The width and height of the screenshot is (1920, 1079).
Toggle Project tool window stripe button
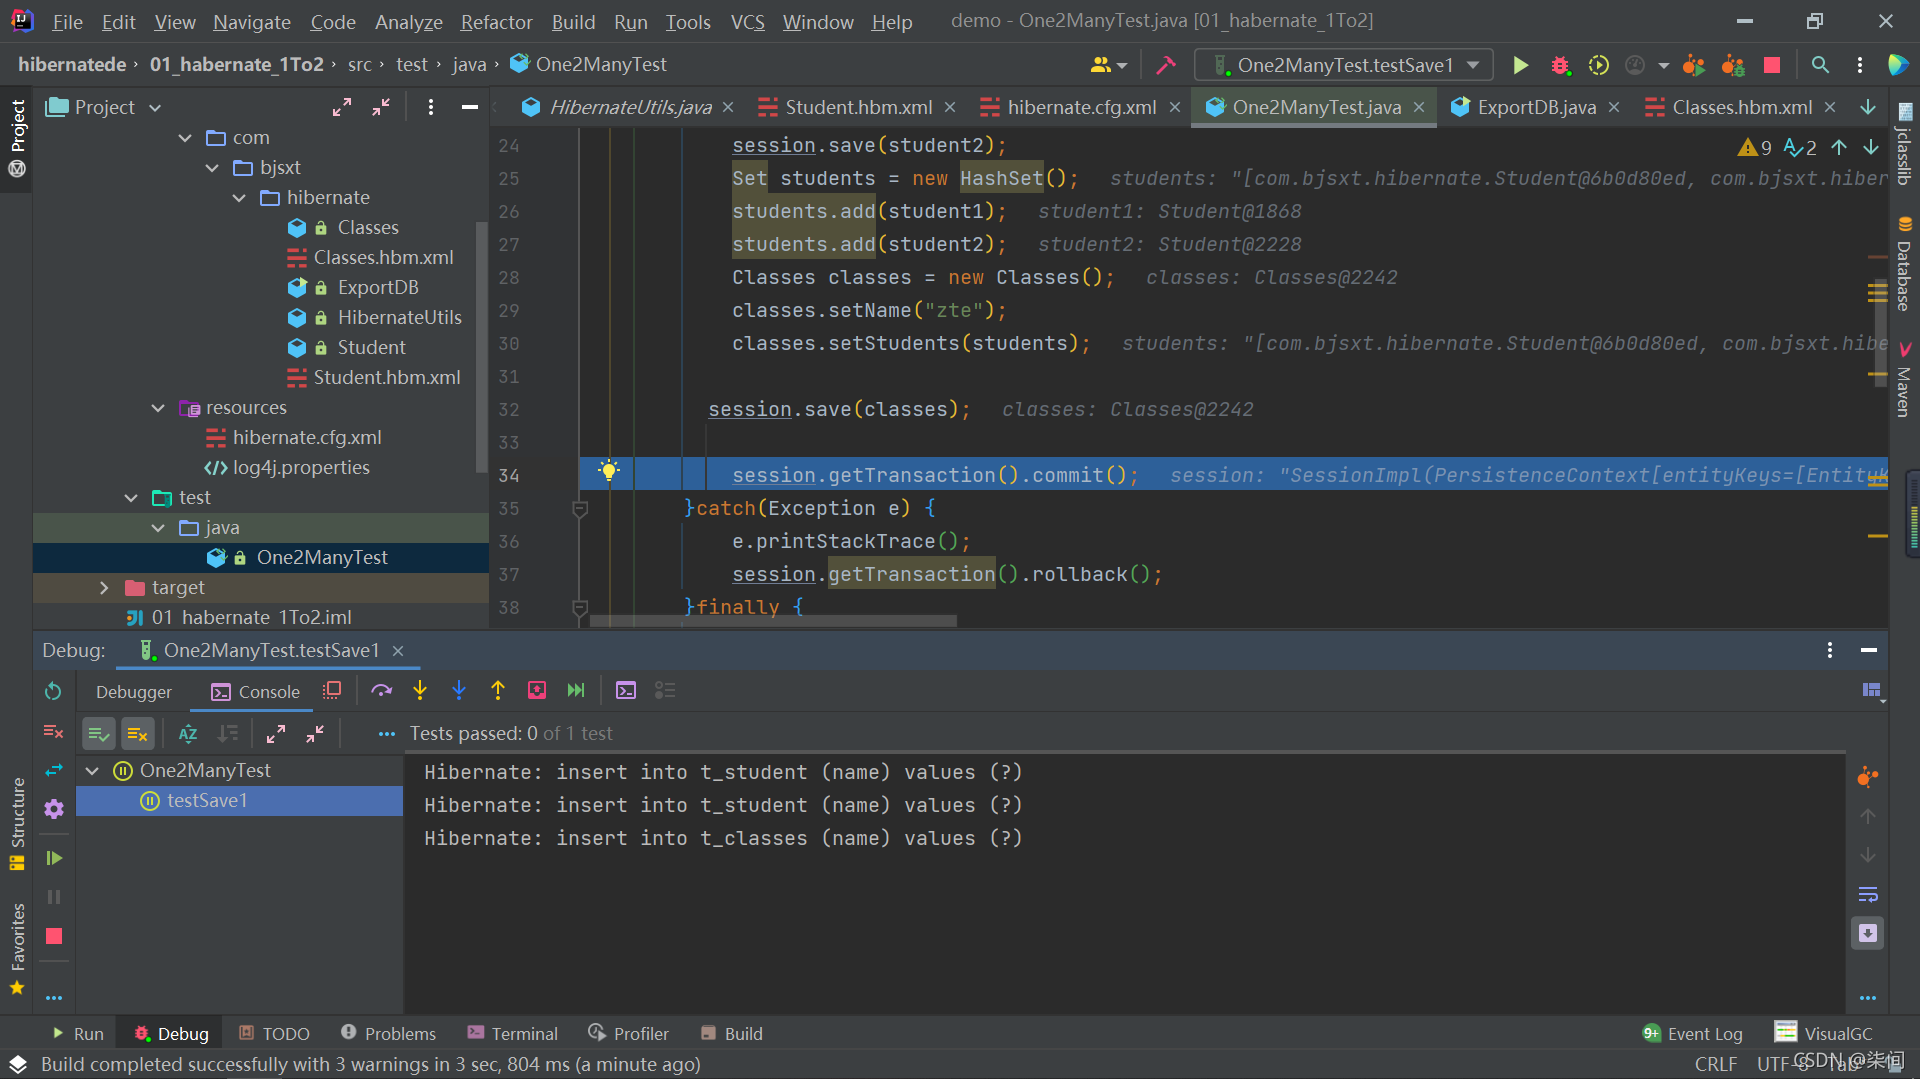pyautogui.click(x=17, y=137)
